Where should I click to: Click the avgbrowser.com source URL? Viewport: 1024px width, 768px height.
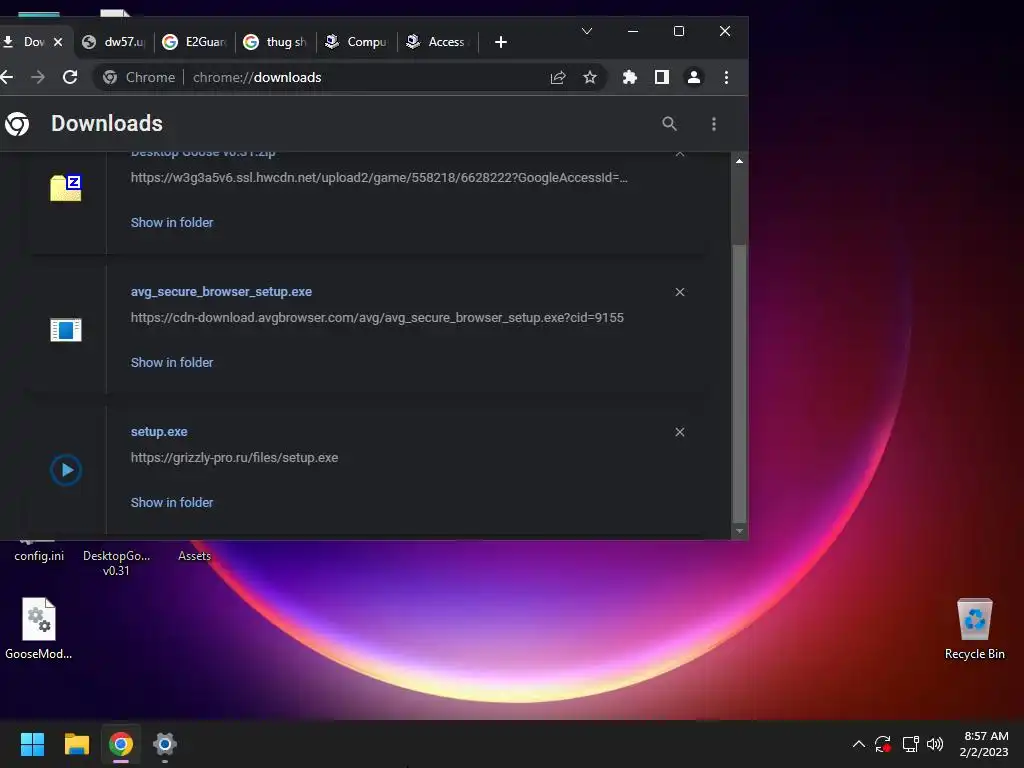tap(377, 317)
